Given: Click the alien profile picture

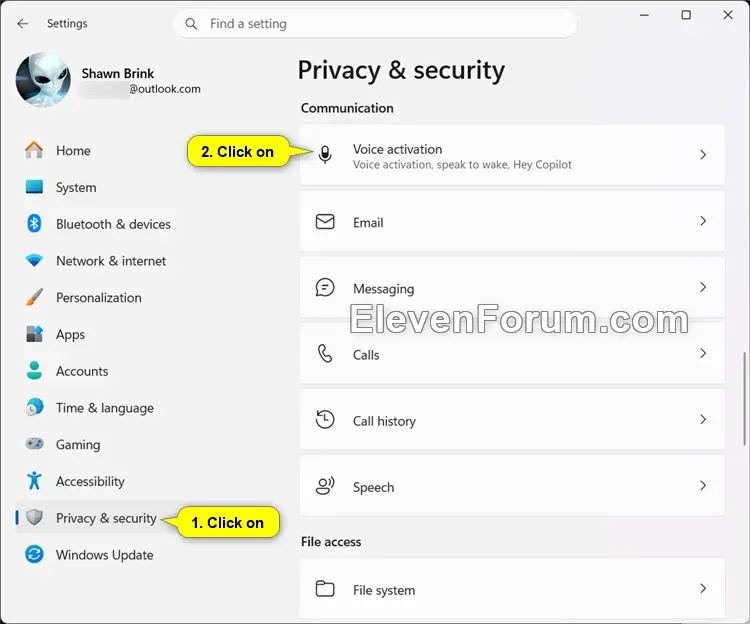Looking at the screenshot, I should (43, 79).
